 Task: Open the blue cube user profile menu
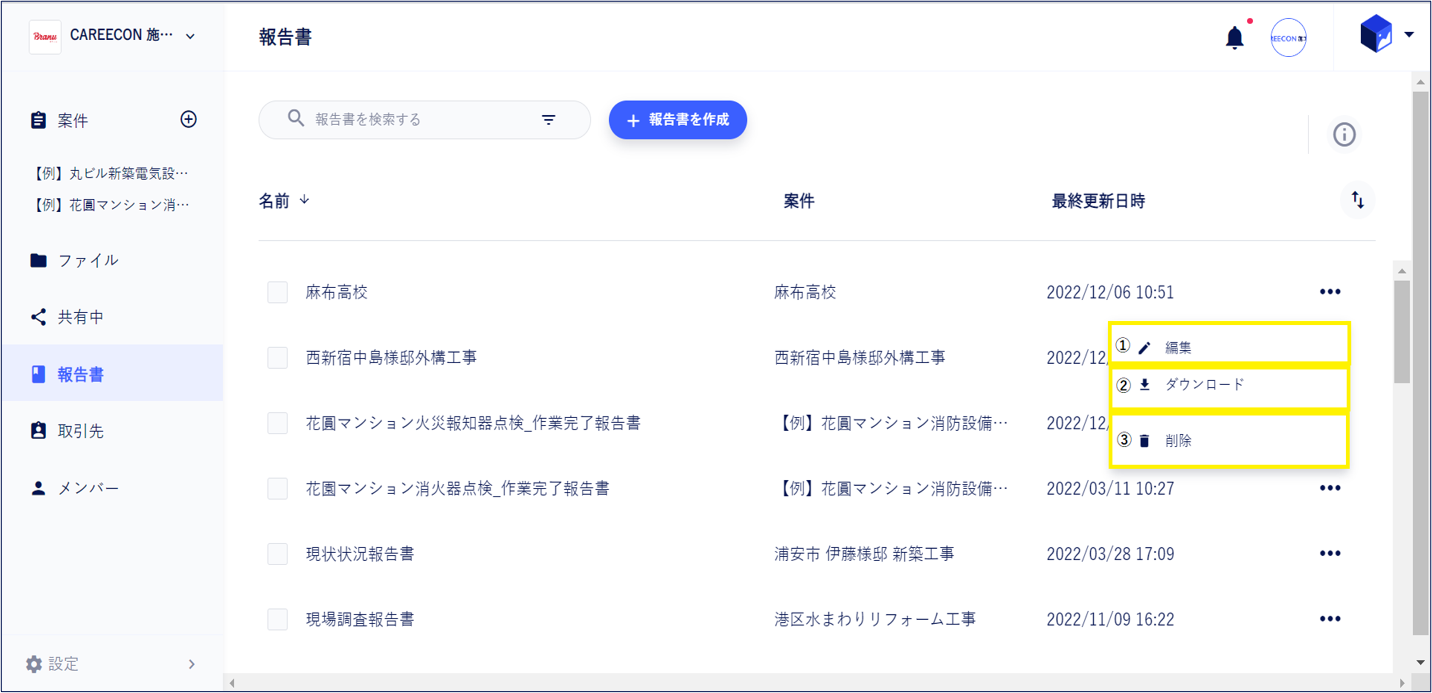coord(1386,35)
